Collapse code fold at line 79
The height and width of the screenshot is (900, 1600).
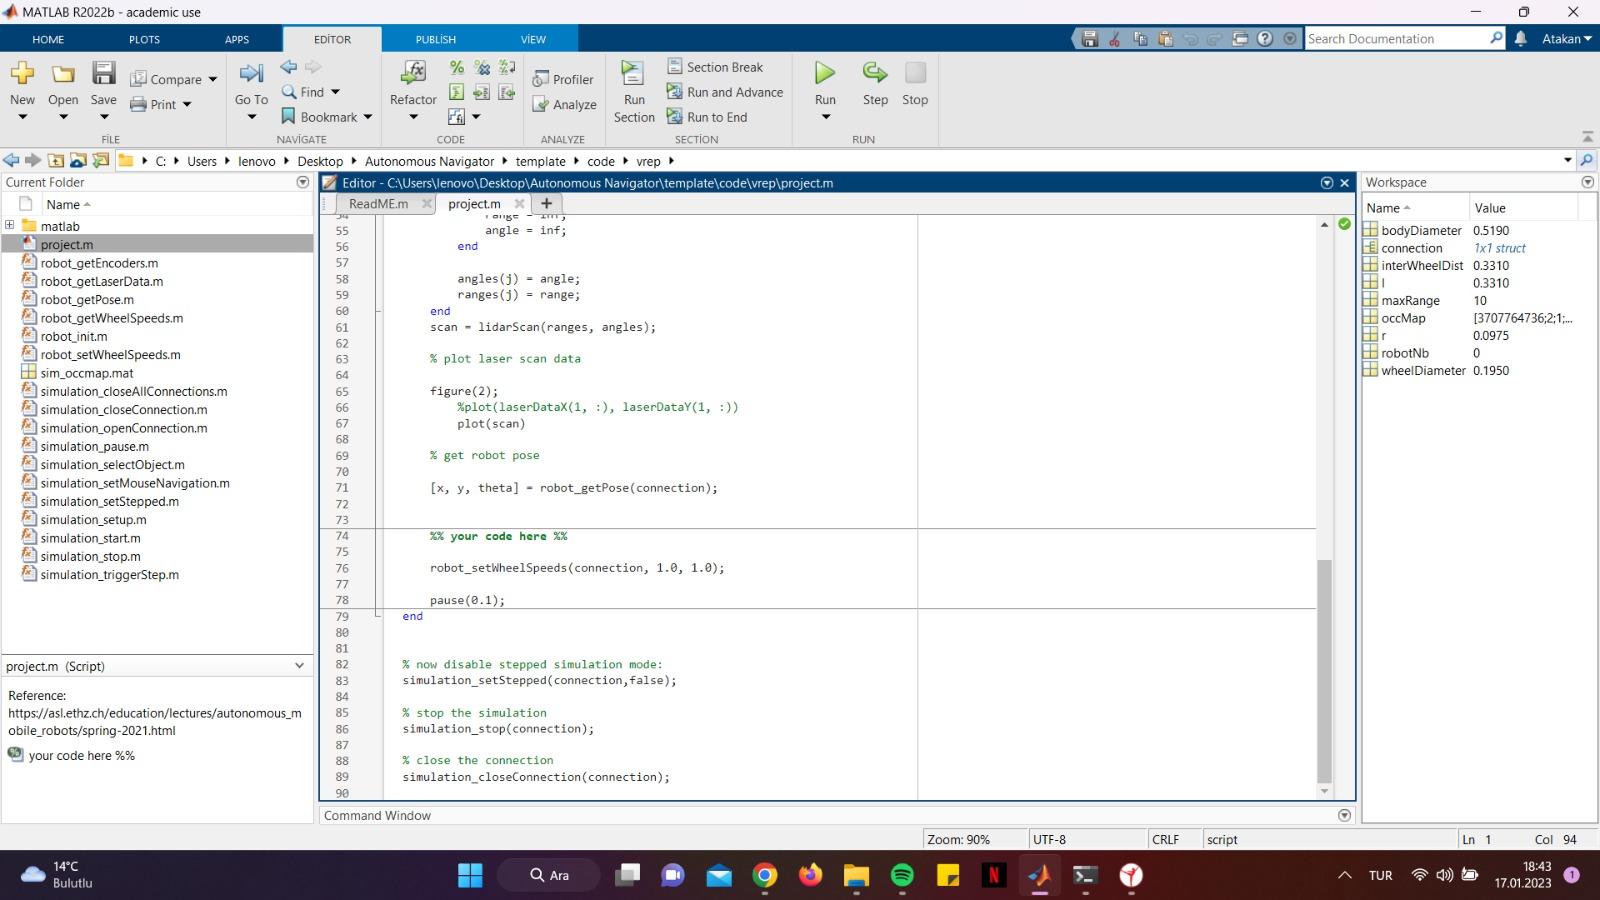coord(378,616)
